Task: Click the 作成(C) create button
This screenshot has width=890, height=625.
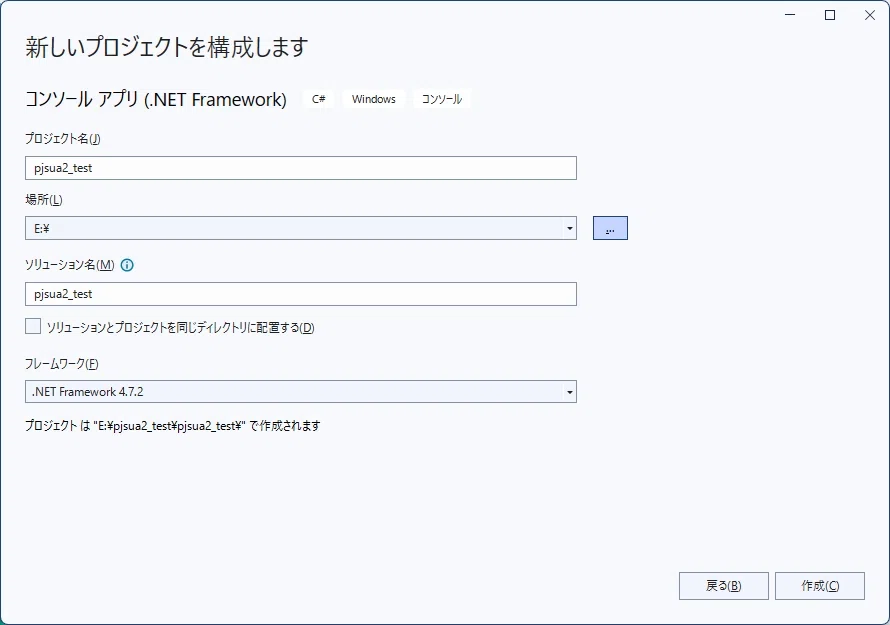Action: coord(820,586)
